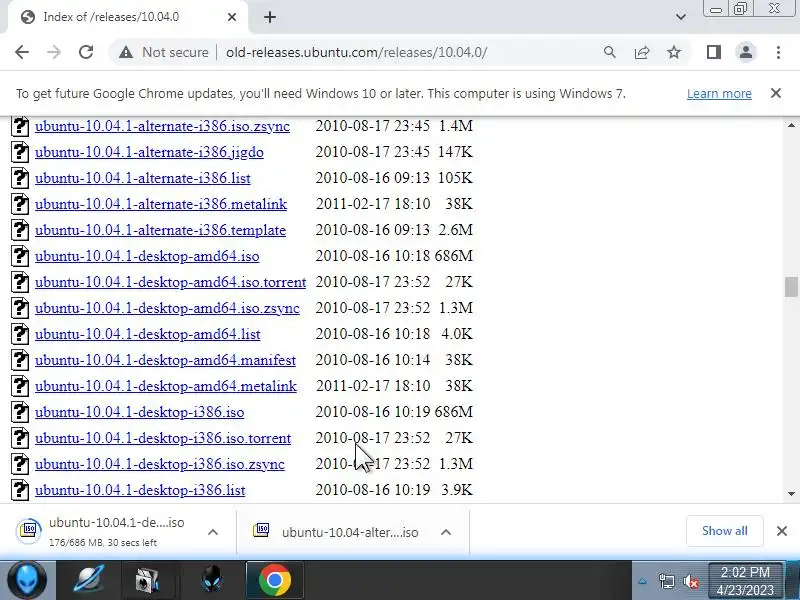Click file icon beside desktop-amd64.iso
The image size is (800, 600).
click(x=20, y=256)
